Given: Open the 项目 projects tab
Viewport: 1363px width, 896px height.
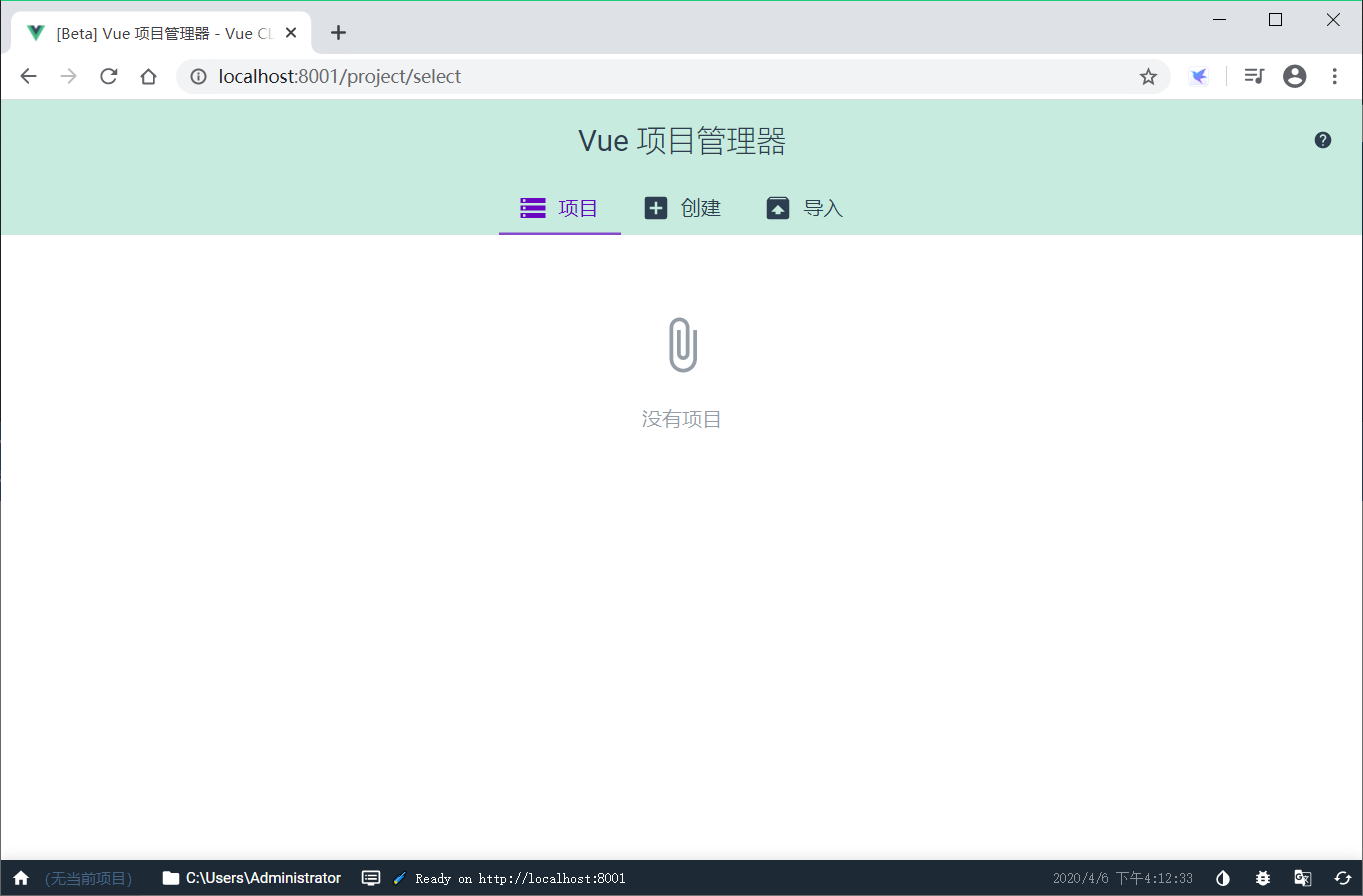Looking at the screenshot, I should click(560, 208).
